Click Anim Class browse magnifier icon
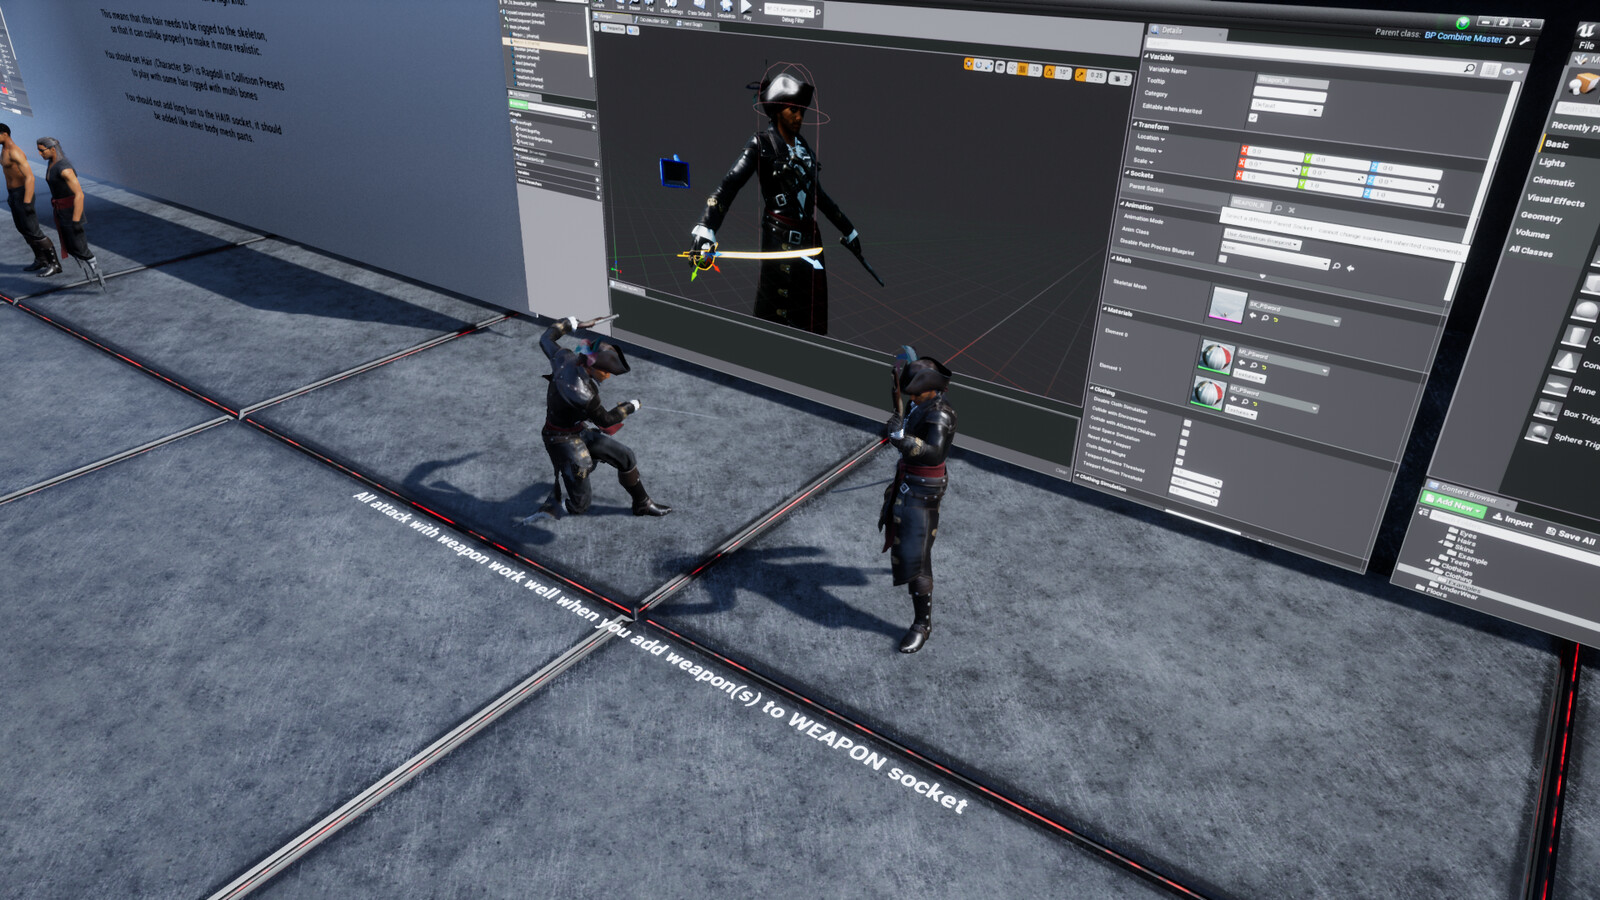This screenshot has height=900, width=1600. click(1336, 266)
